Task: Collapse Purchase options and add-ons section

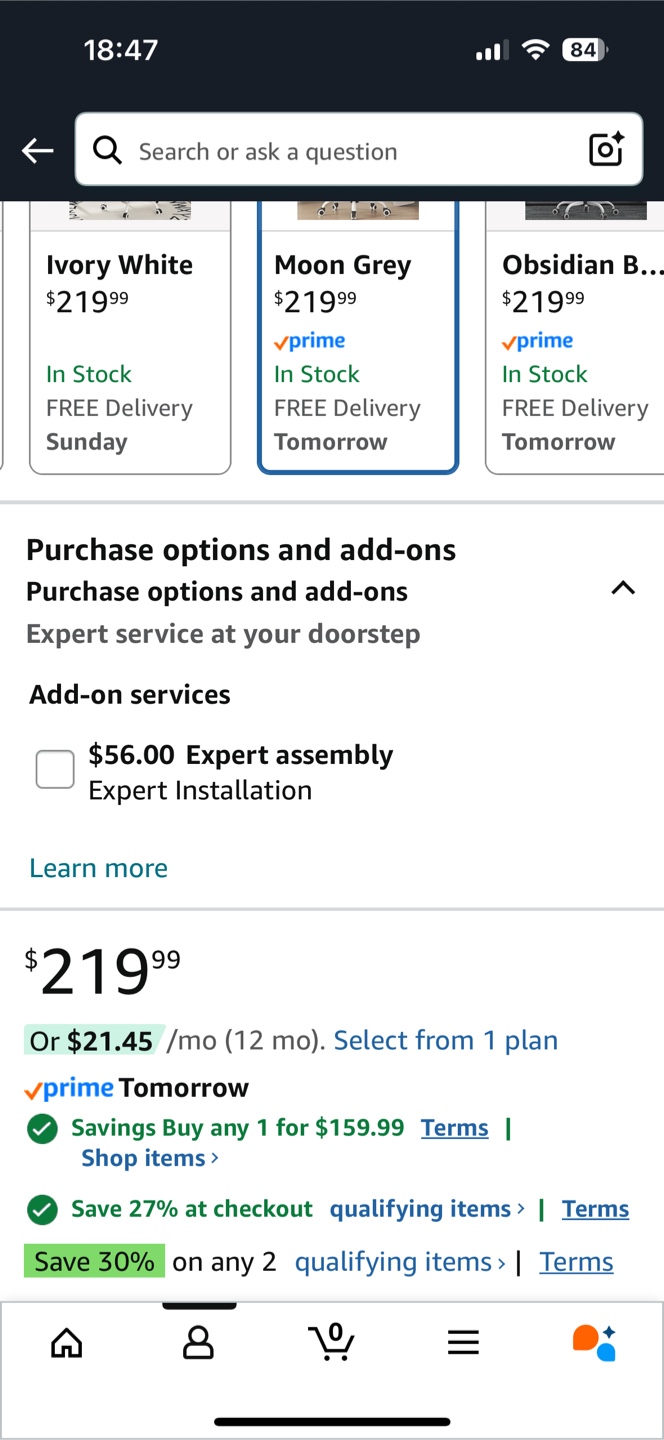Action: (x=623, y=588)
